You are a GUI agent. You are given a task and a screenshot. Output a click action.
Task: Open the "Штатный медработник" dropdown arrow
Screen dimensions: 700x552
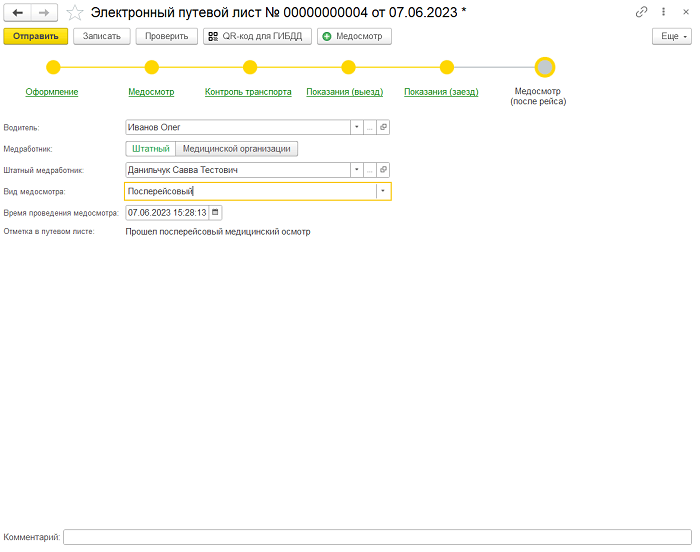pyautogui.click(x=356, y=170)
